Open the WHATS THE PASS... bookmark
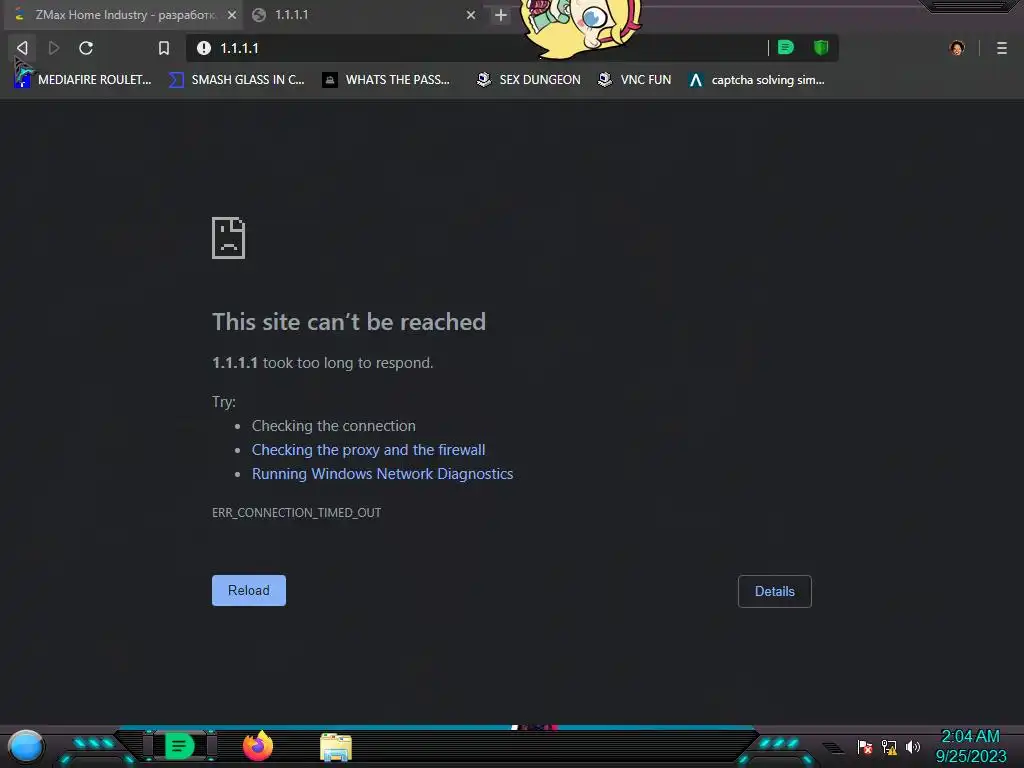The image size is (1024, 768). (x=387, y=80)
